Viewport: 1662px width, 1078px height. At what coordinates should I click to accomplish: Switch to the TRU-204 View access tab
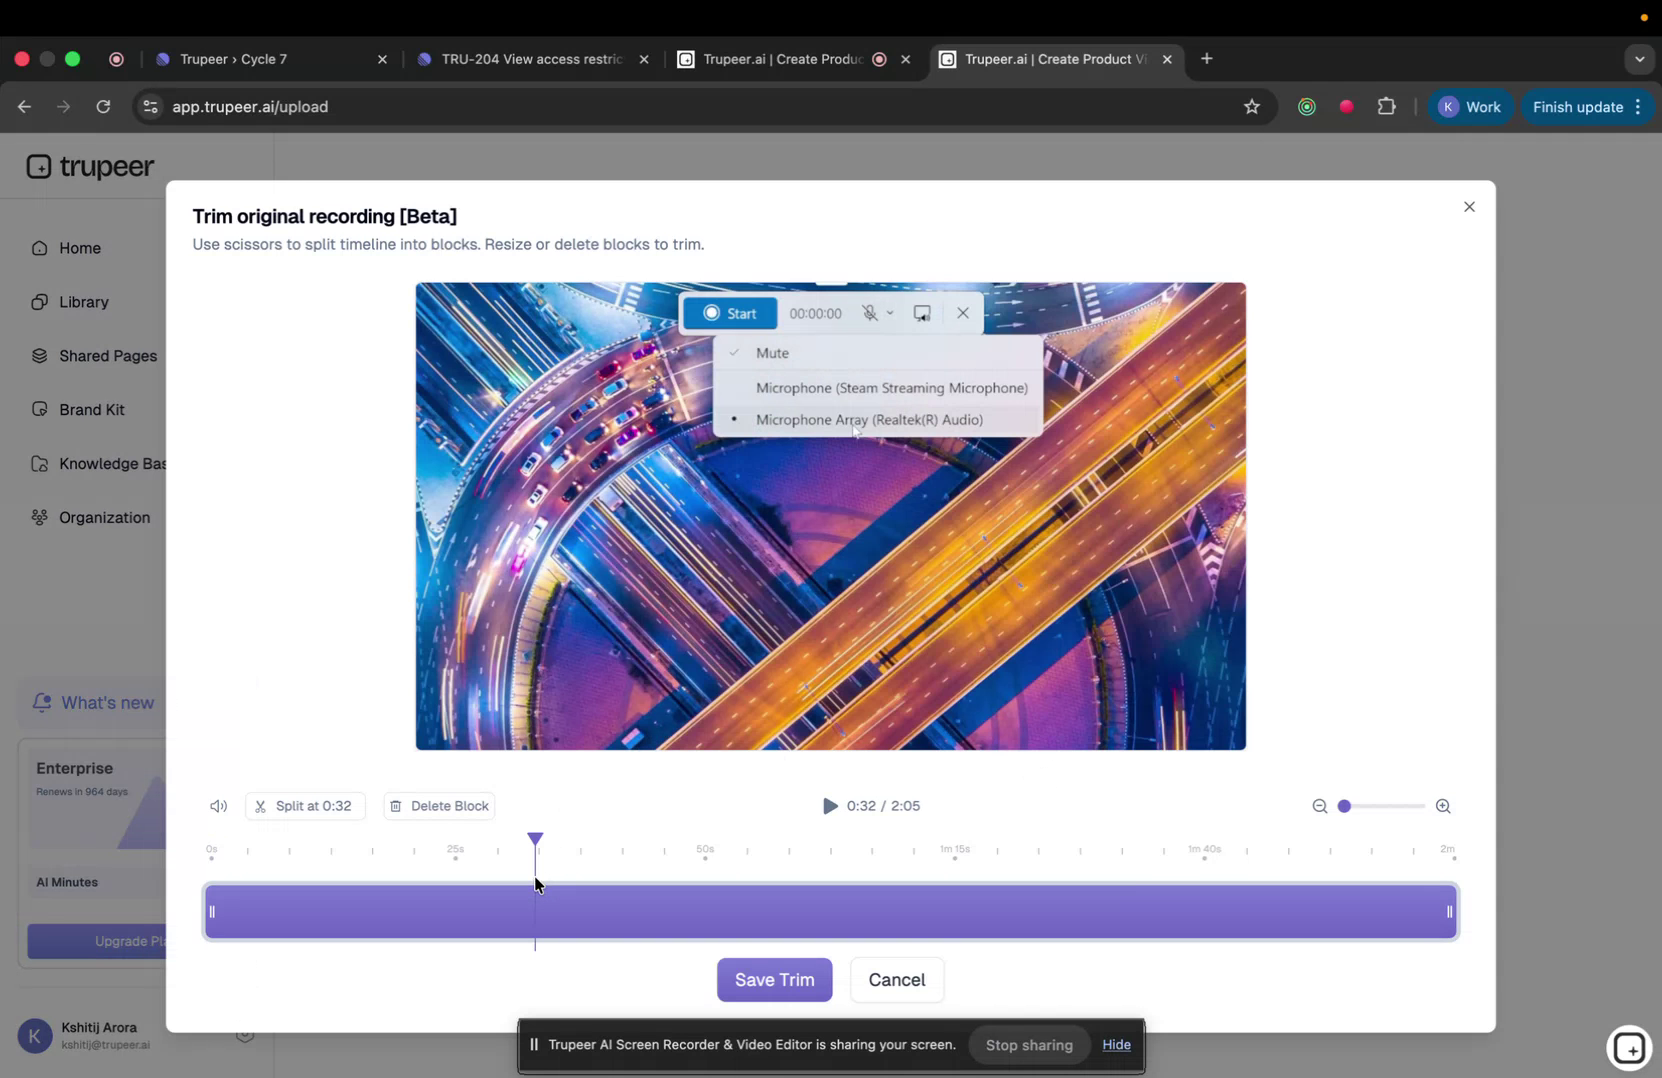tap(530, 59)
